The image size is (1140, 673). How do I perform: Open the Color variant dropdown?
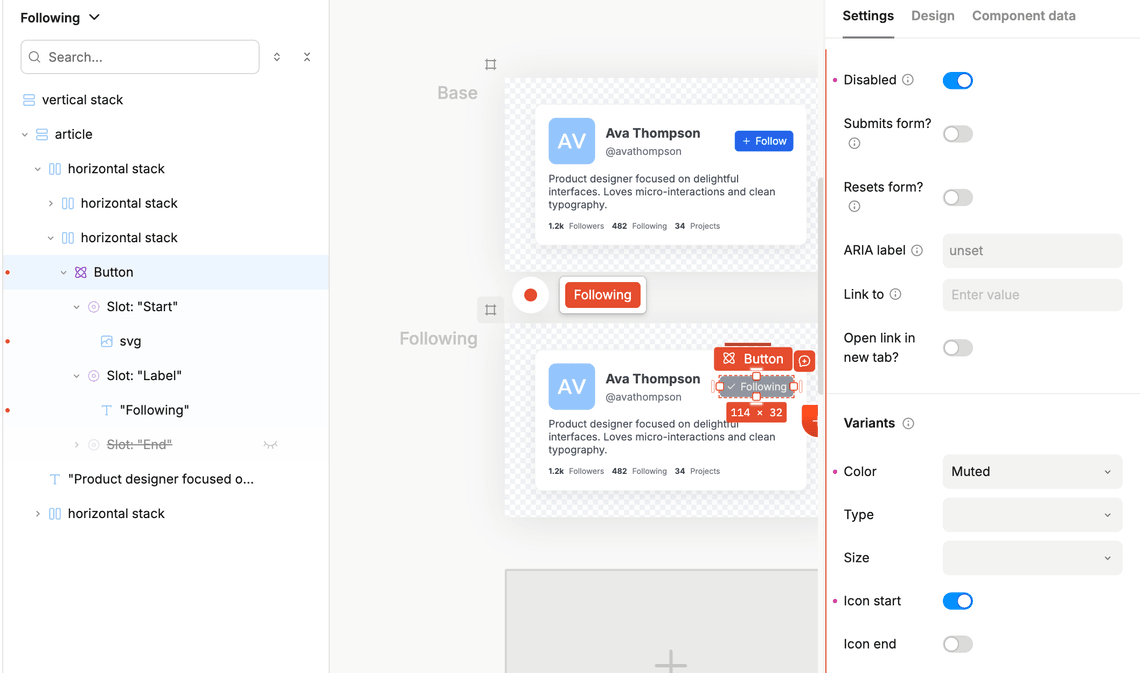point(1031,472)
